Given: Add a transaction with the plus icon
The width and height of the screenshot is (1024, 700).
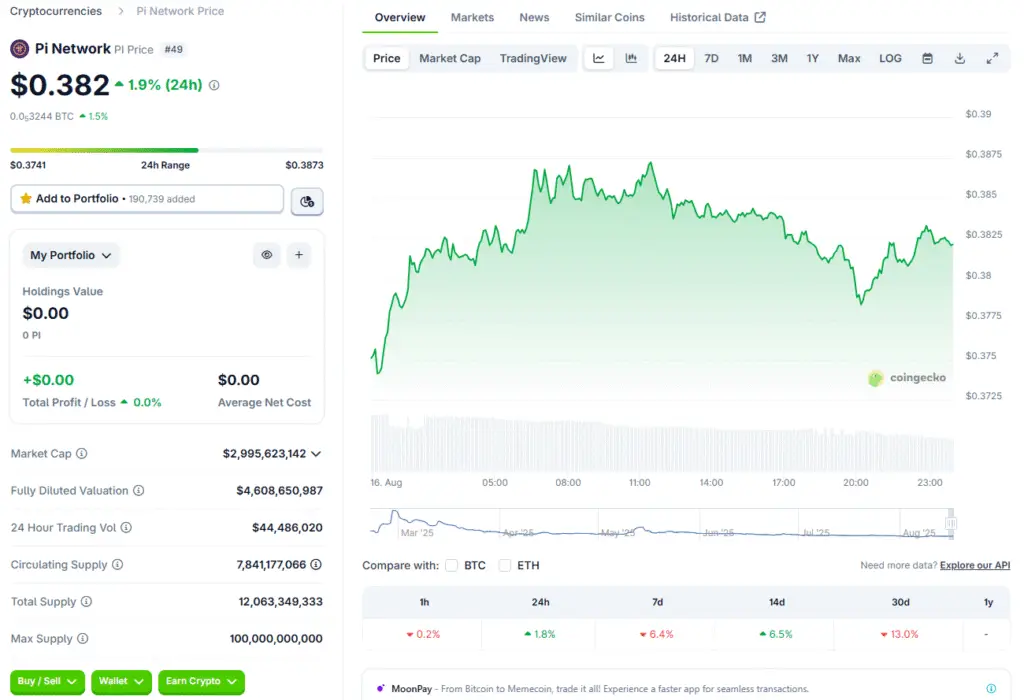Looking at the screenshot, I should coord(299,255).
